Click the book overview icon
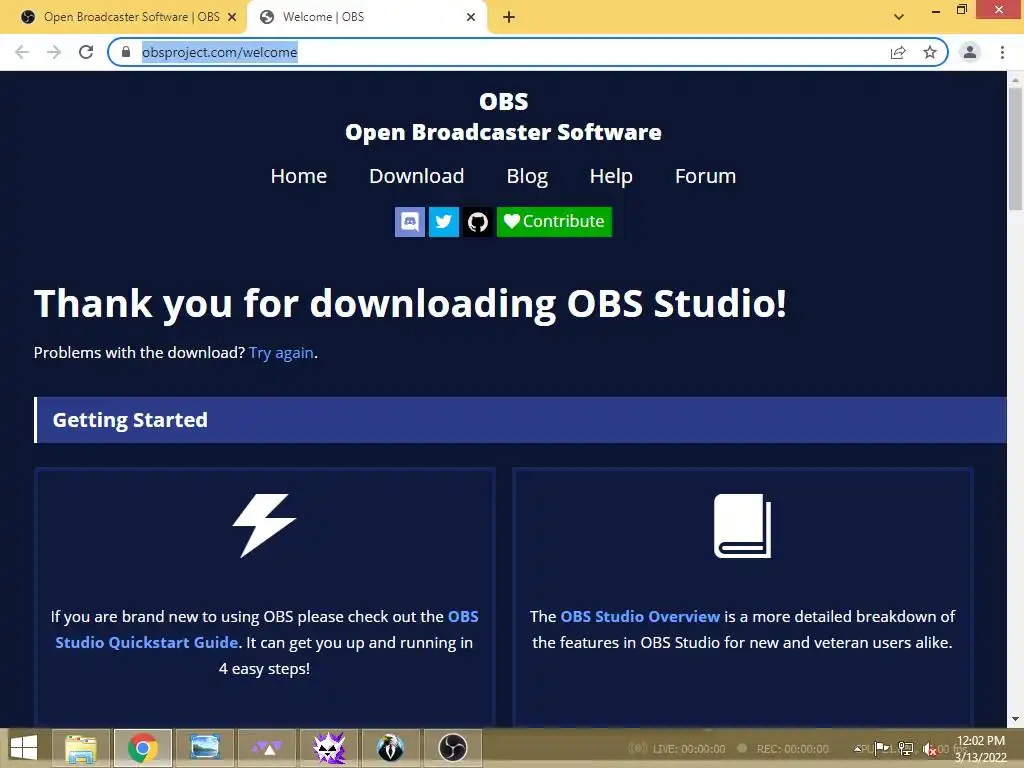The image size is (1024, 768). point(743,526)
